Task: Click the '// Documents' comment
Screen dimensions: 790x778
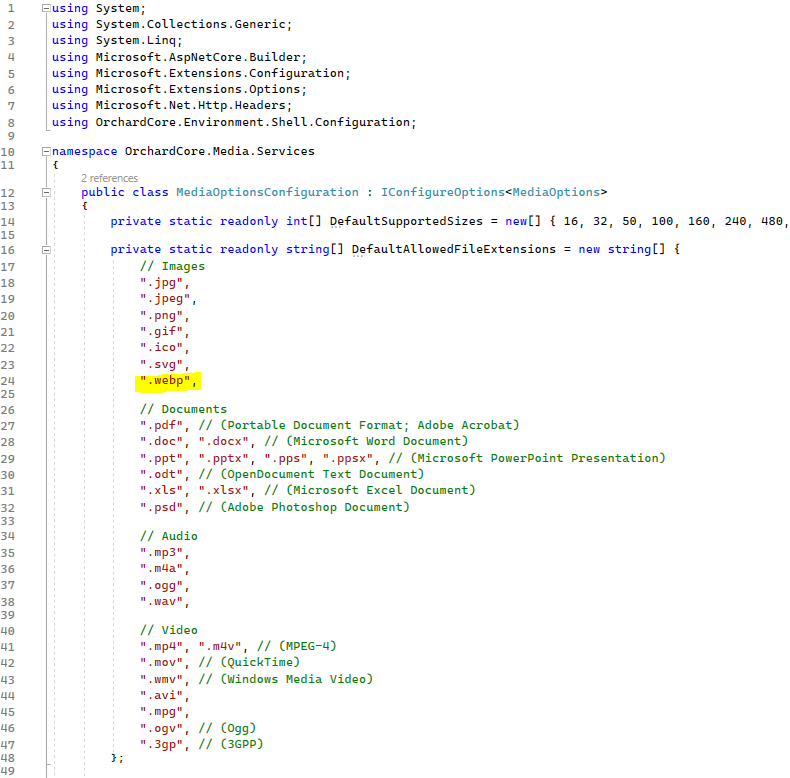Action: (x=183, y=409)
